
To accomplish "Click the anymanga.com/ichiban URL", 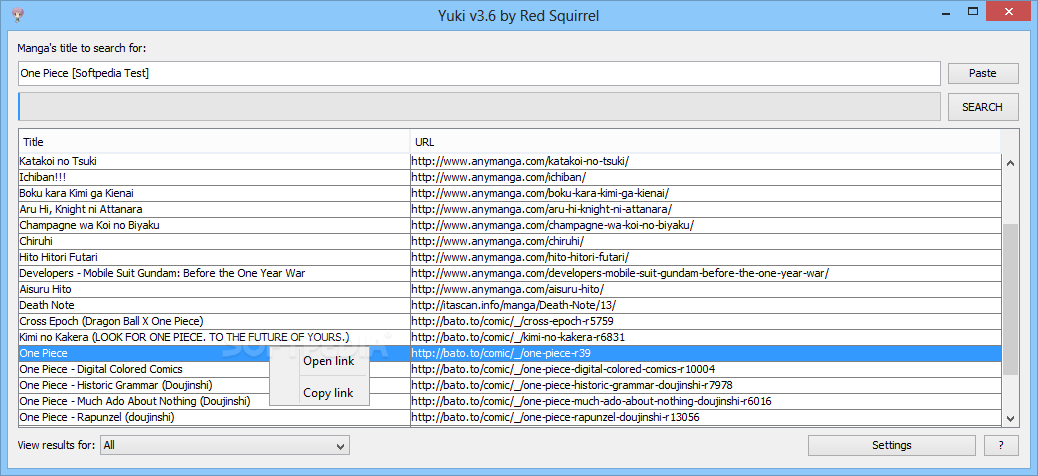I will click(x=498, y=177).
